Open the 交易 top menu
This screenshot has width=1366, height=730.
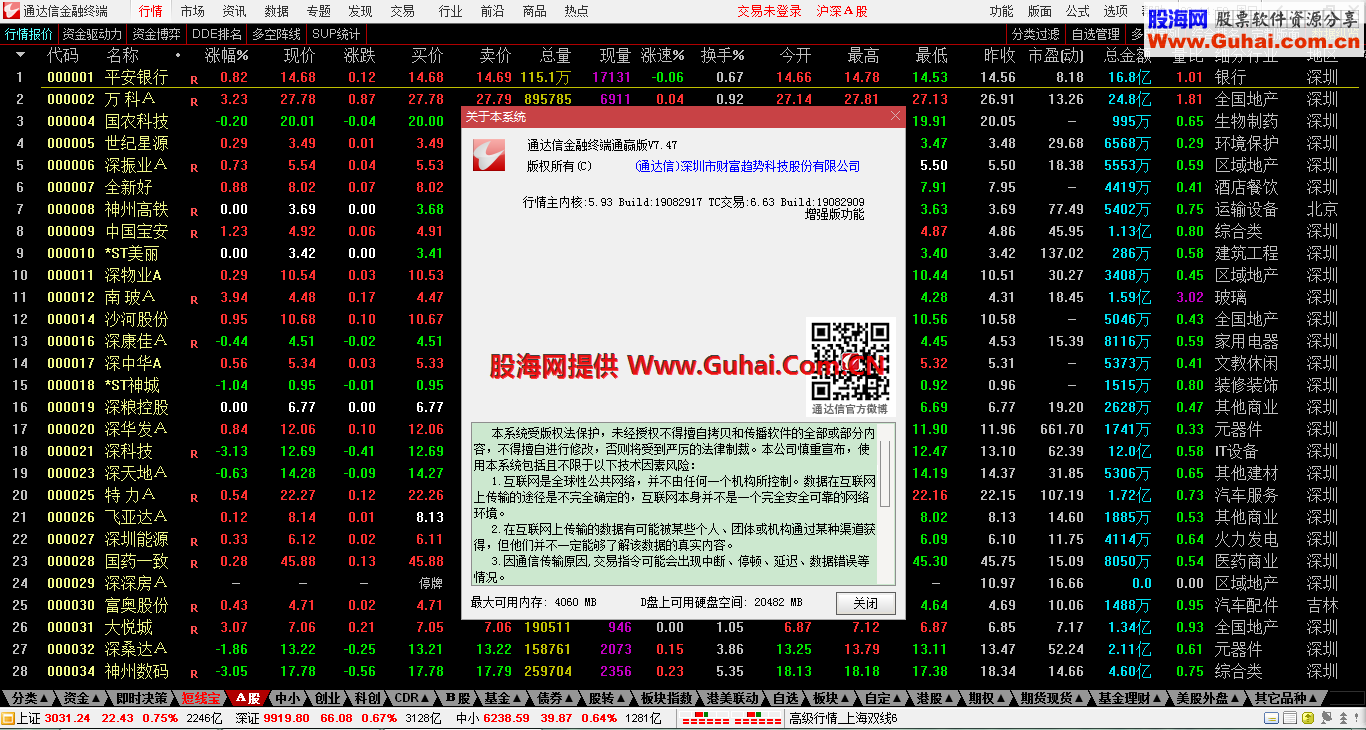point(402,11)
